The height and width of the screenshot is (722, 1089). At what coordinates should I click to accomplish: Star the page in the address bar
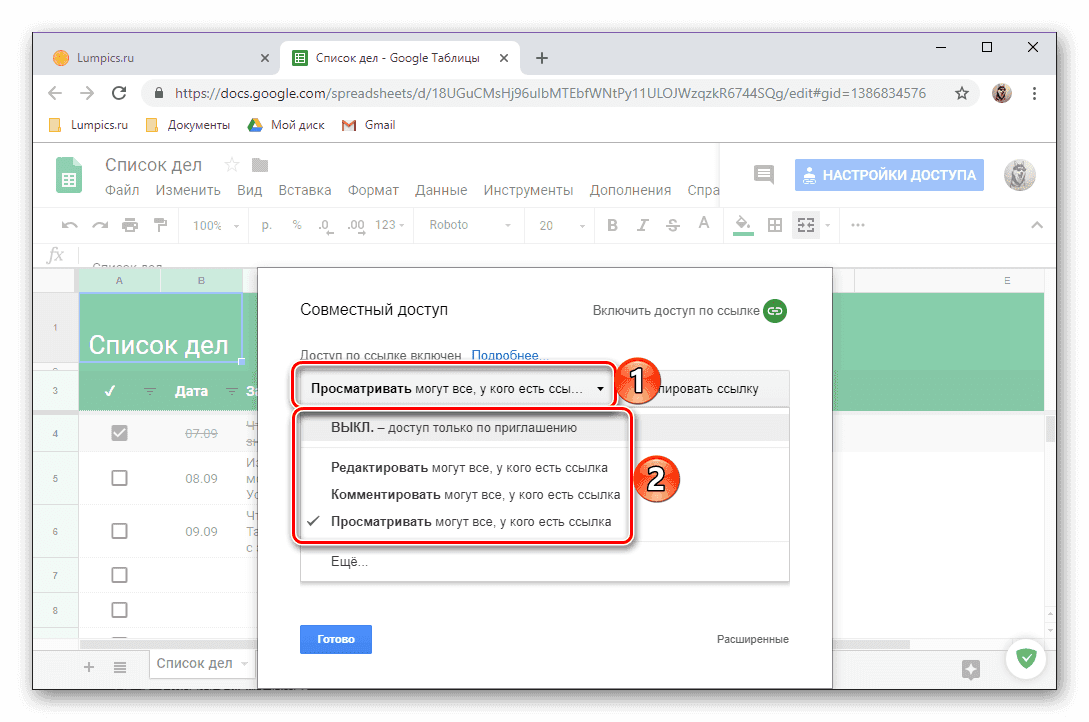[961, 92]
